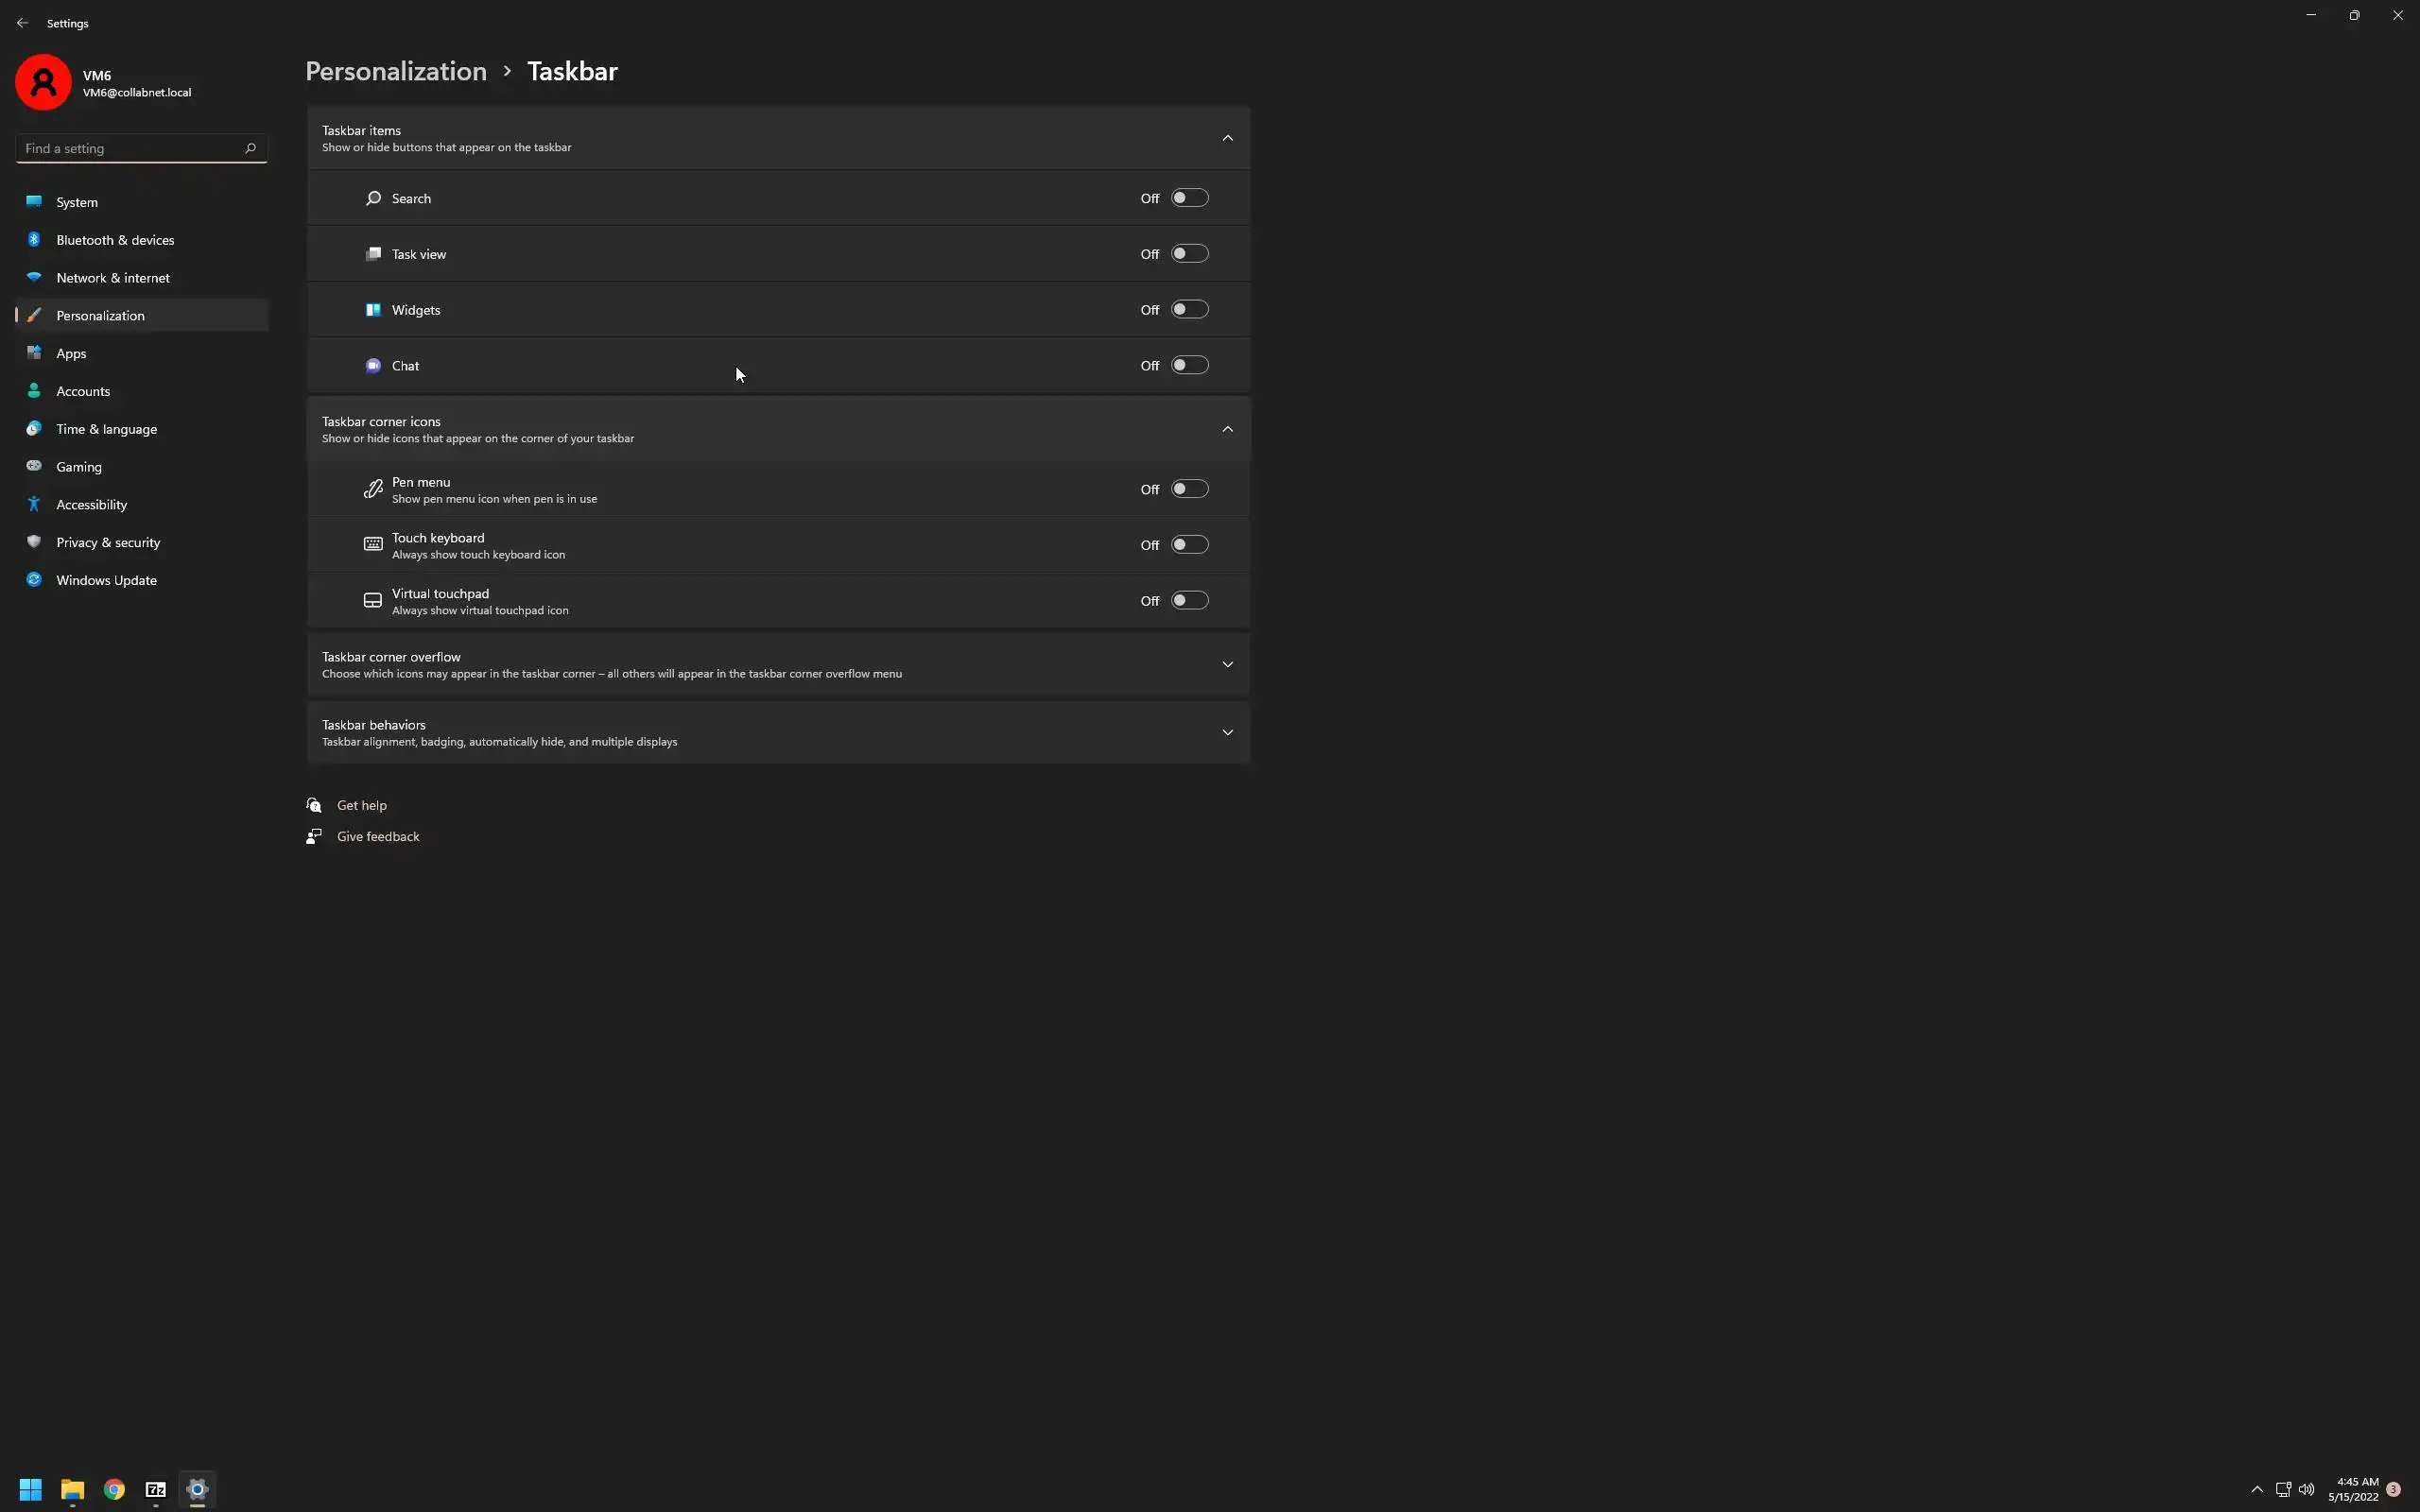The height and width of the screenshot is (1512, 2420).
Task: Turn on the Touch keyboard toggle
Action: pyautogui.click(x=1189, y=545)
